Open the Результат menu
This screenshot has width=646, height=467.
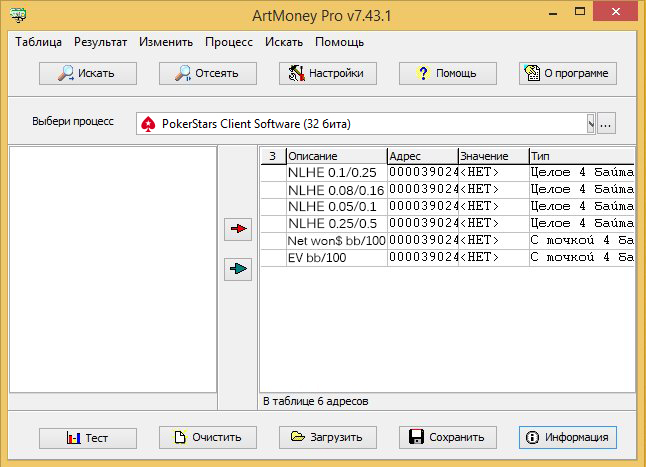point(100,42)
